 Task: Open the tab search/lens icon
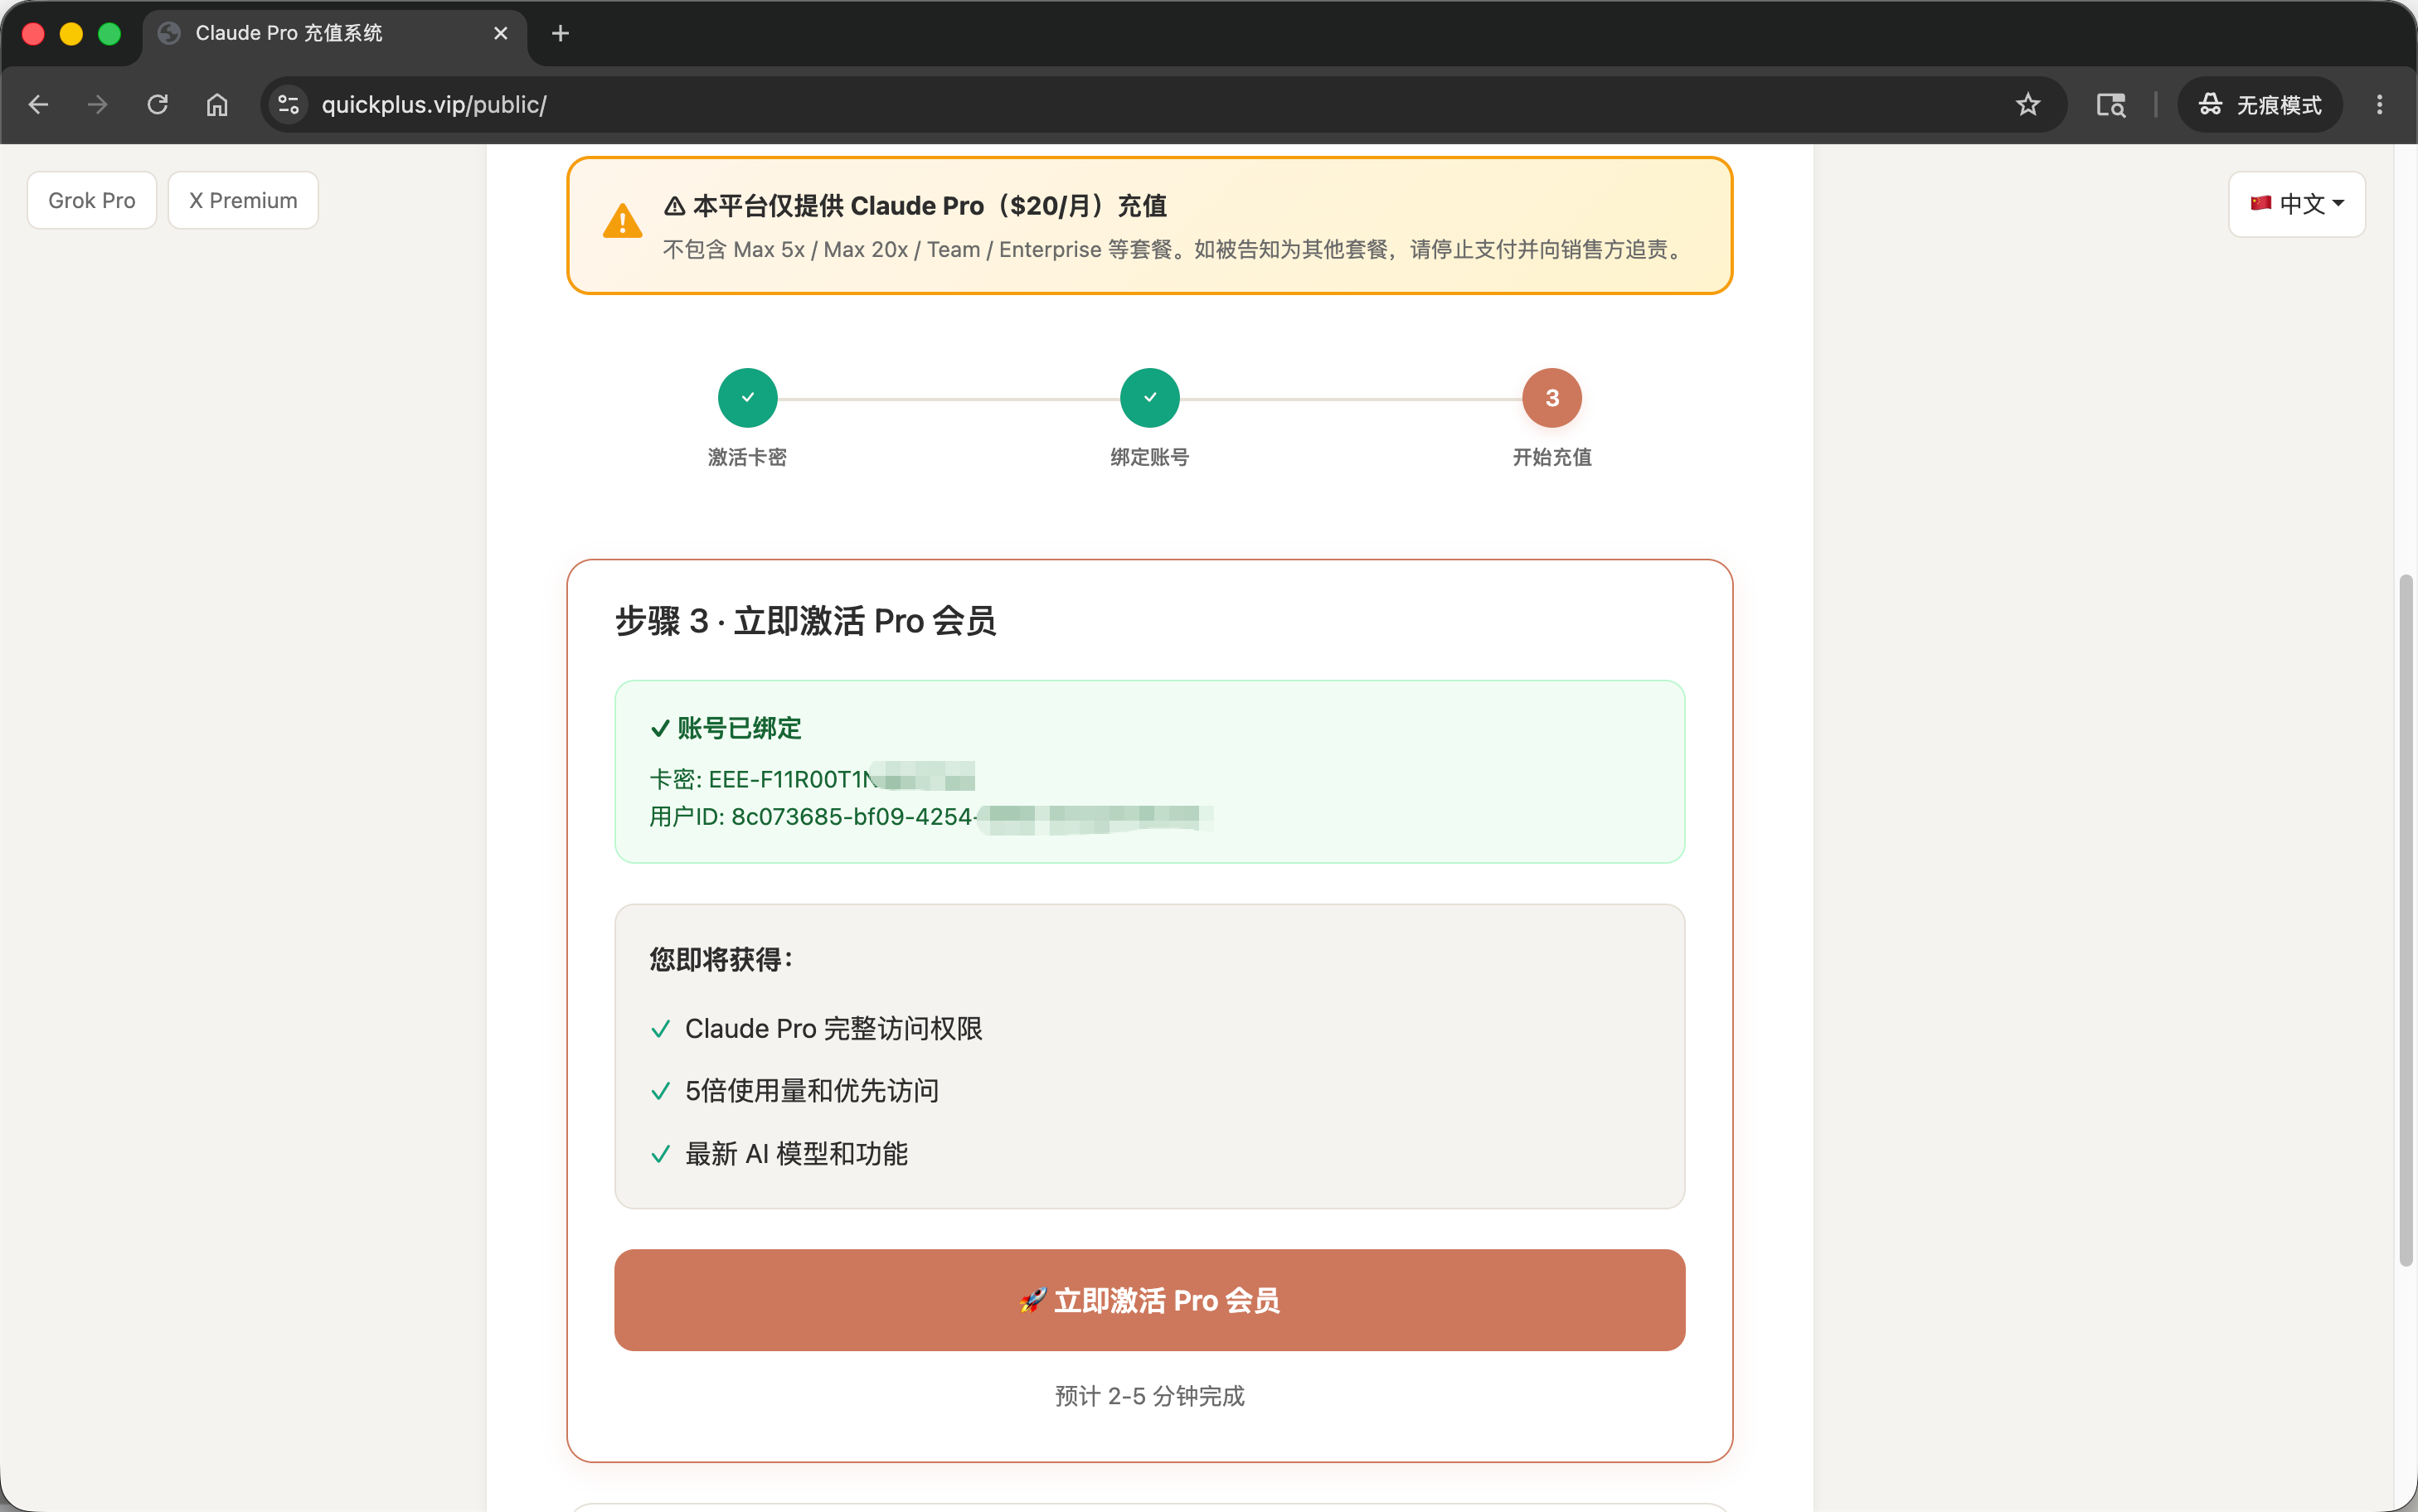point(2110,104)
